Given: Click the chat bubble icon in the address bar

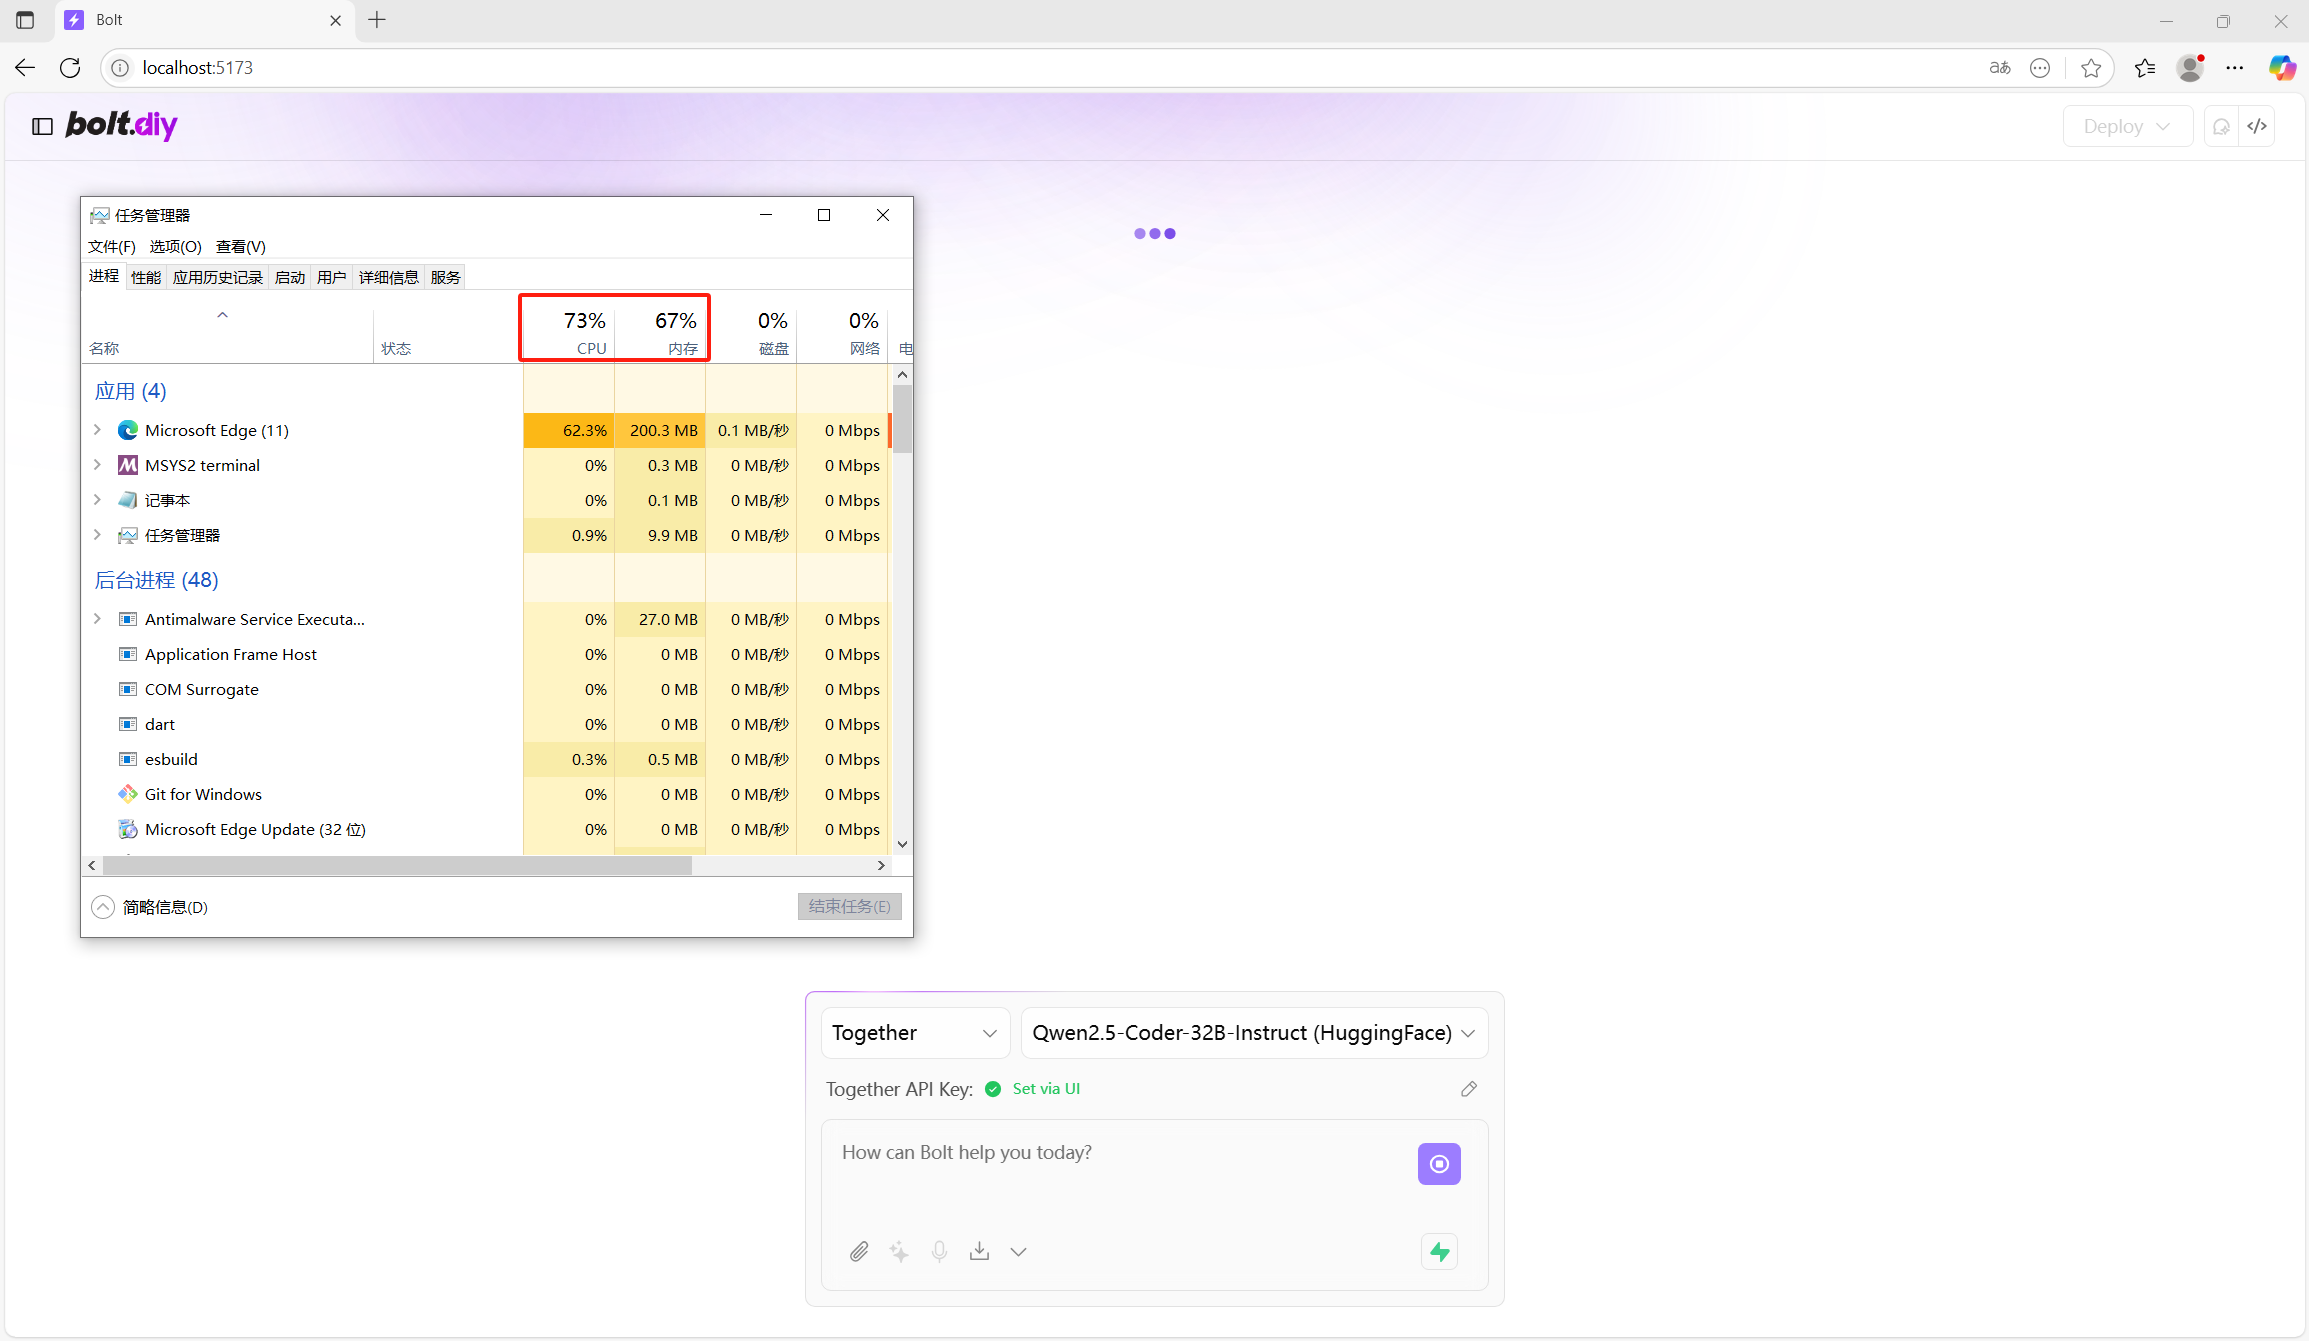Looking at the screenshot, I should coord(2040,67).
